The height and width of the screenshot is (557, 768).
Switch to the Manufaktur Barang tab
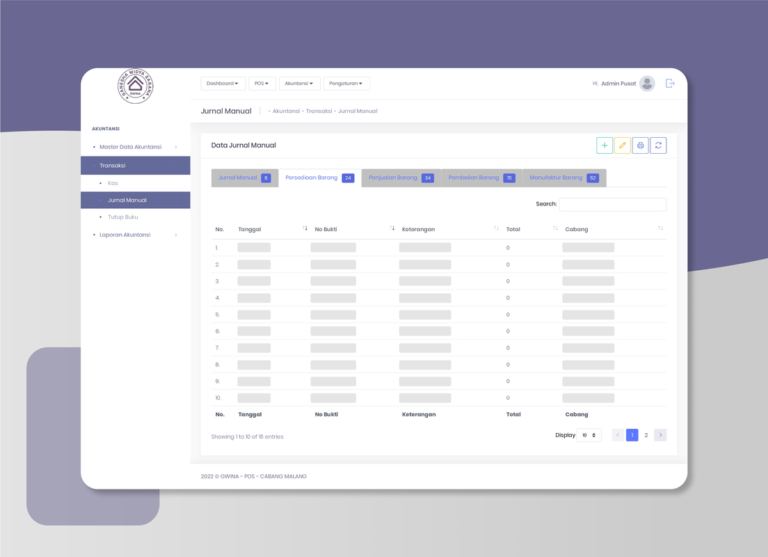[564, 178]
